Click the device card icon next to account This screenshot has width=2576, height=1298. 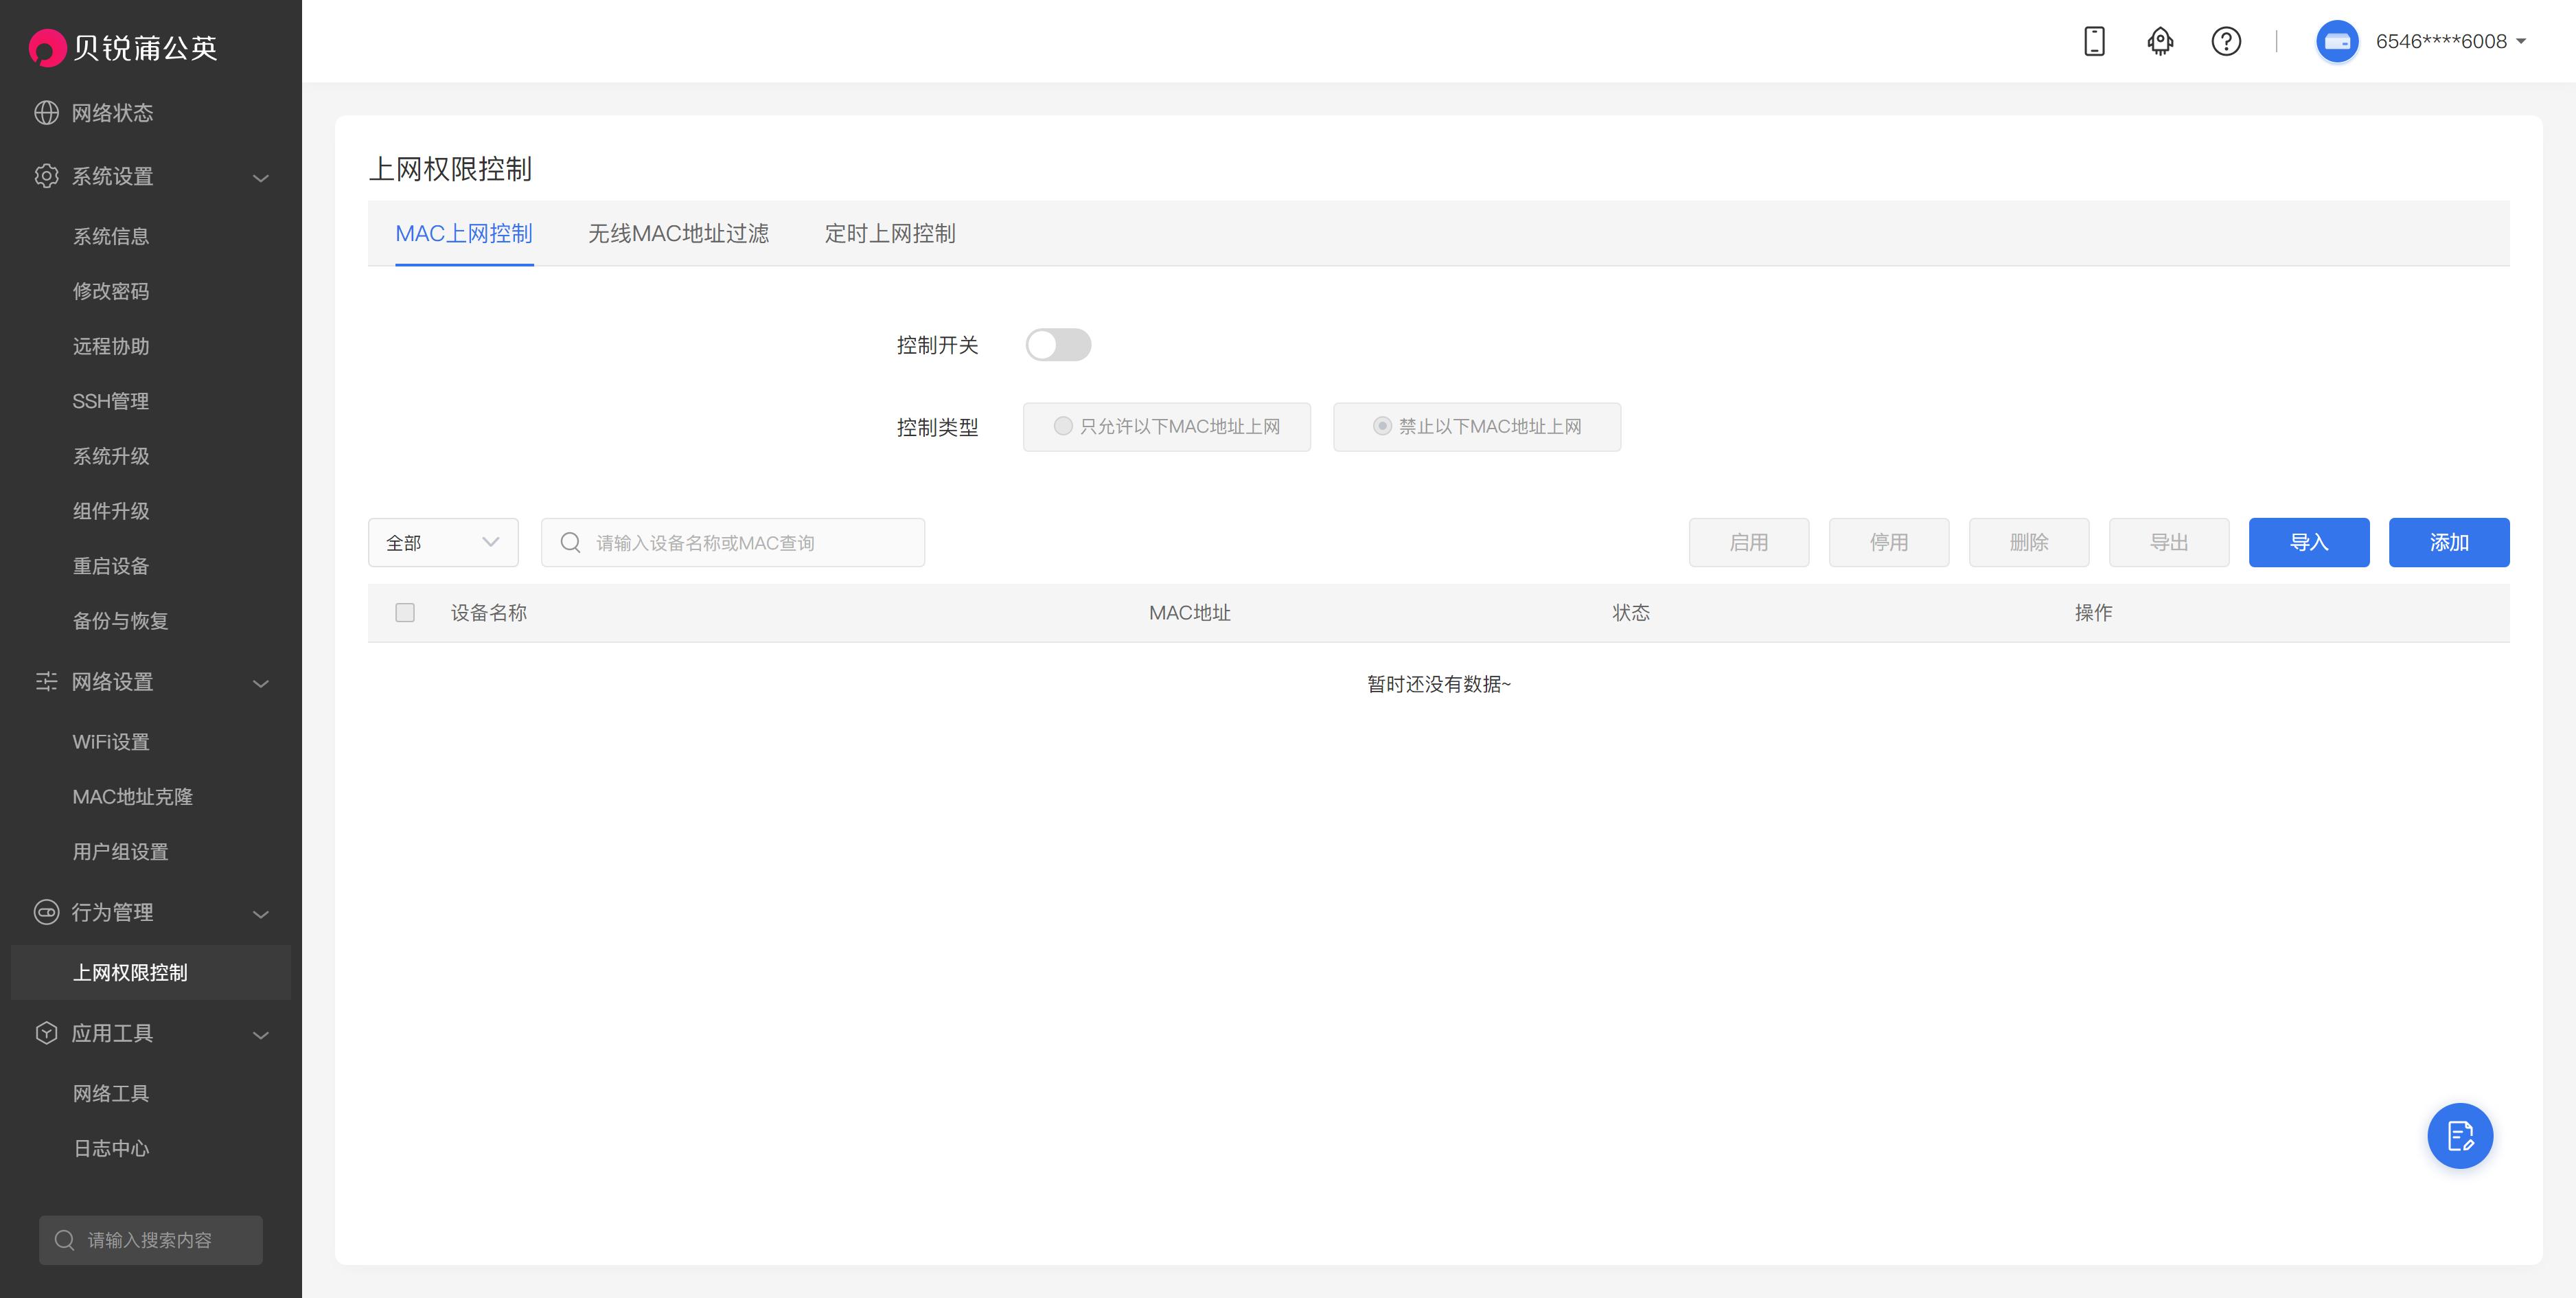[2337, 41]
